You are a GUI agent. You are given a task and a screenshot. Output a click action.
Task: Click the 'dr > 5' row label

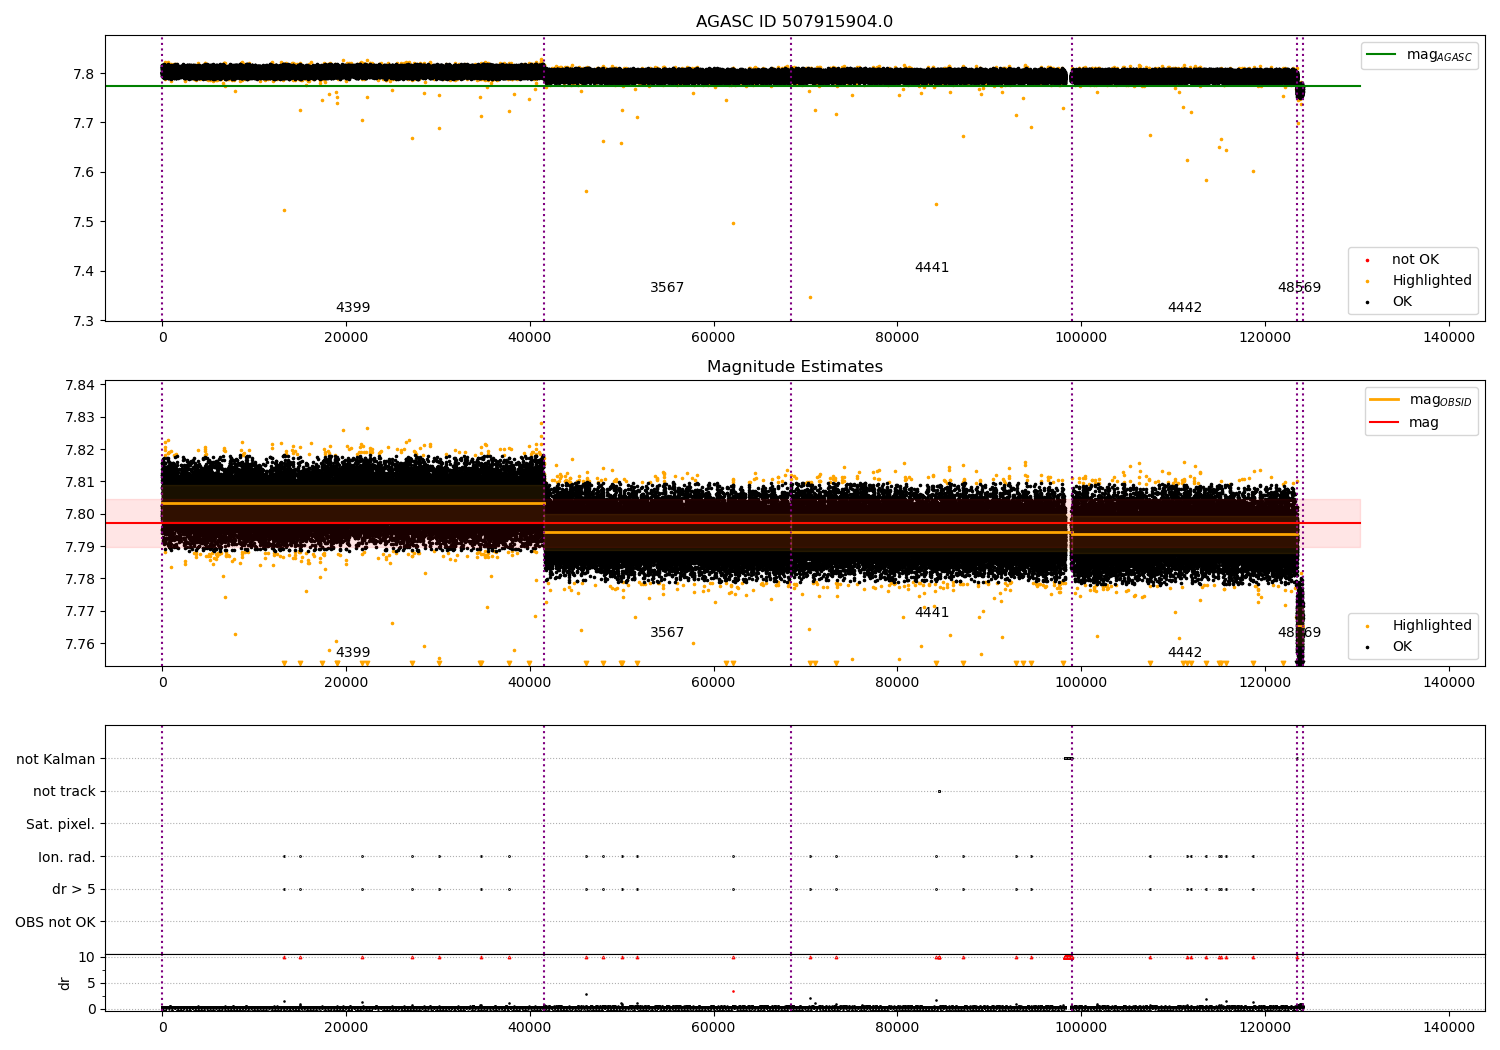(74, 889)
